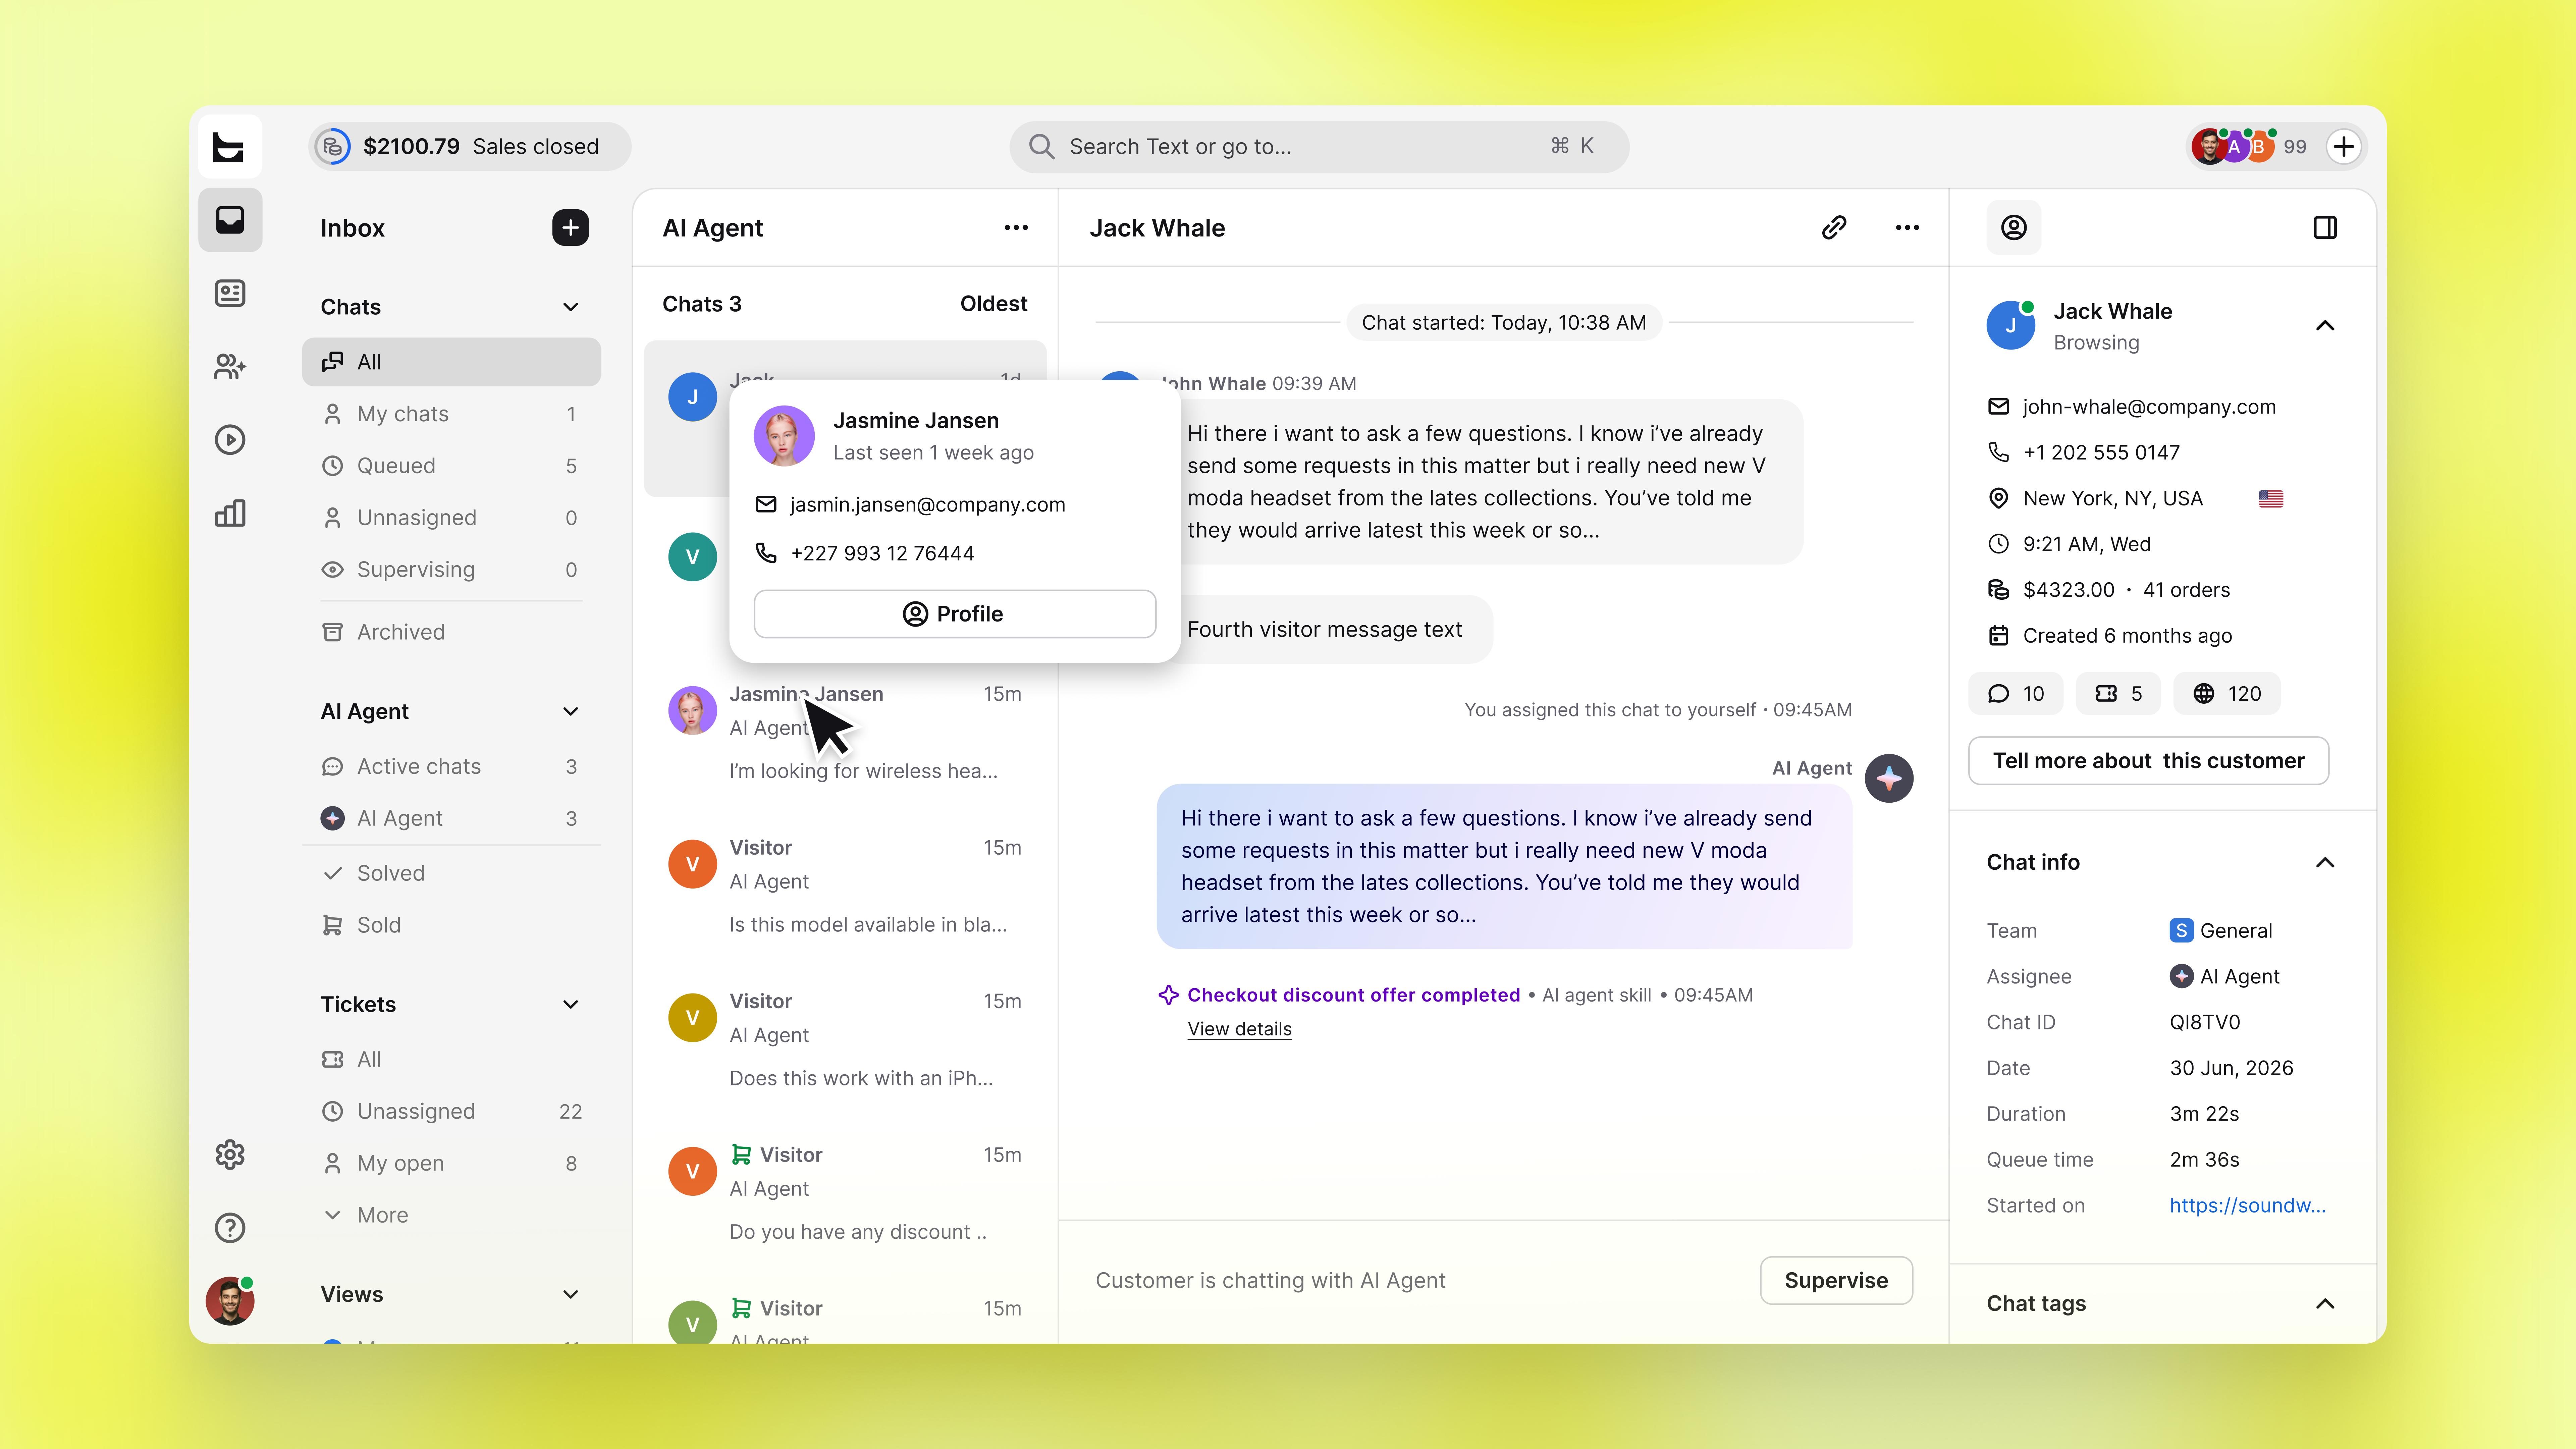Open Visitor chat asking about discount
This screenshot has height=1449, width=2576.
click(845, 1193)
